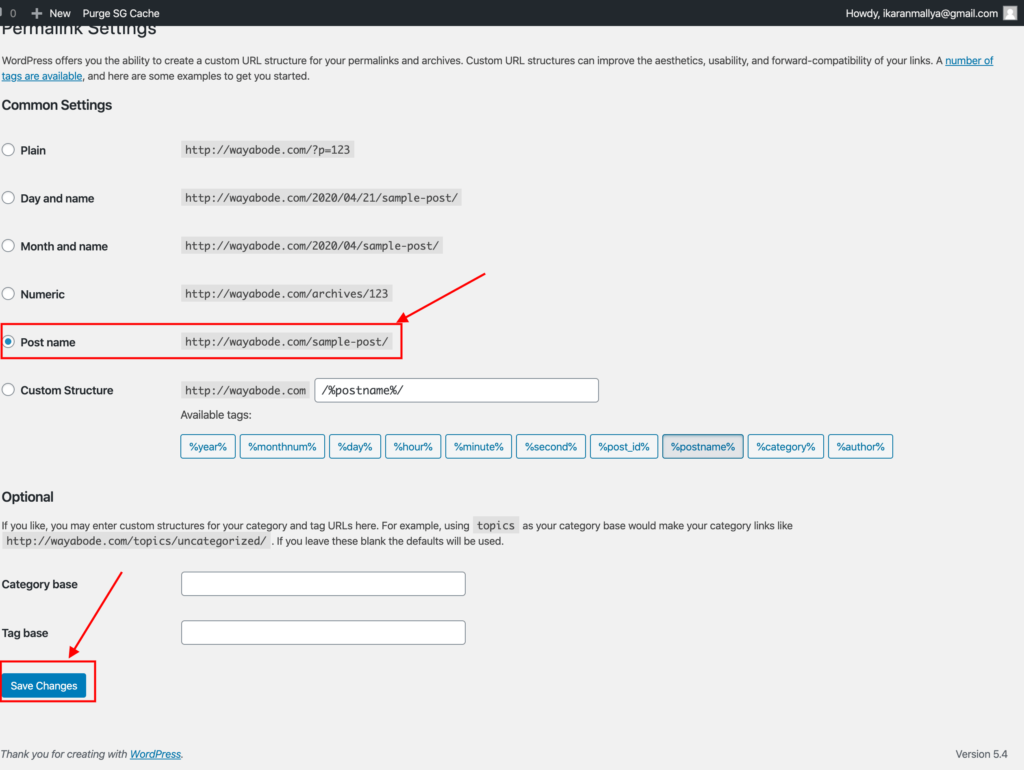
Task: Click the Custom Structure base URL text
Action: 245,390
